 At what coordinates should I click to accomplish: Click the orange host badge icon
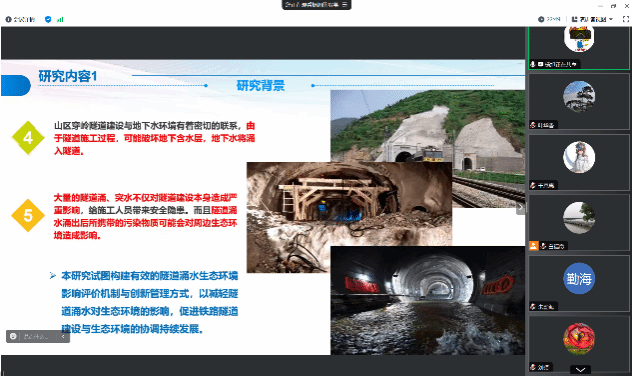pyautogui.click(x=534, y=245)
